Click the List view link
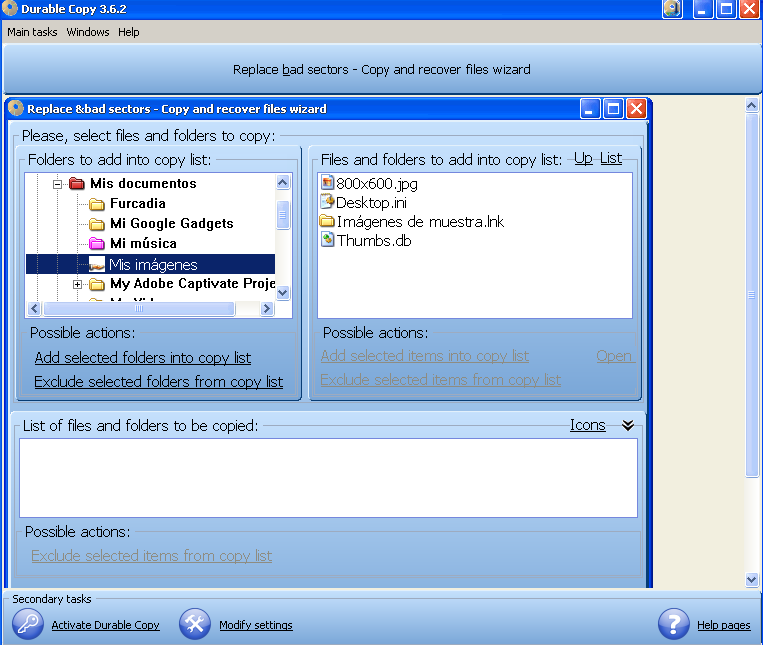The width and height of the screenshot is (763, 645). tap(611, 159)
